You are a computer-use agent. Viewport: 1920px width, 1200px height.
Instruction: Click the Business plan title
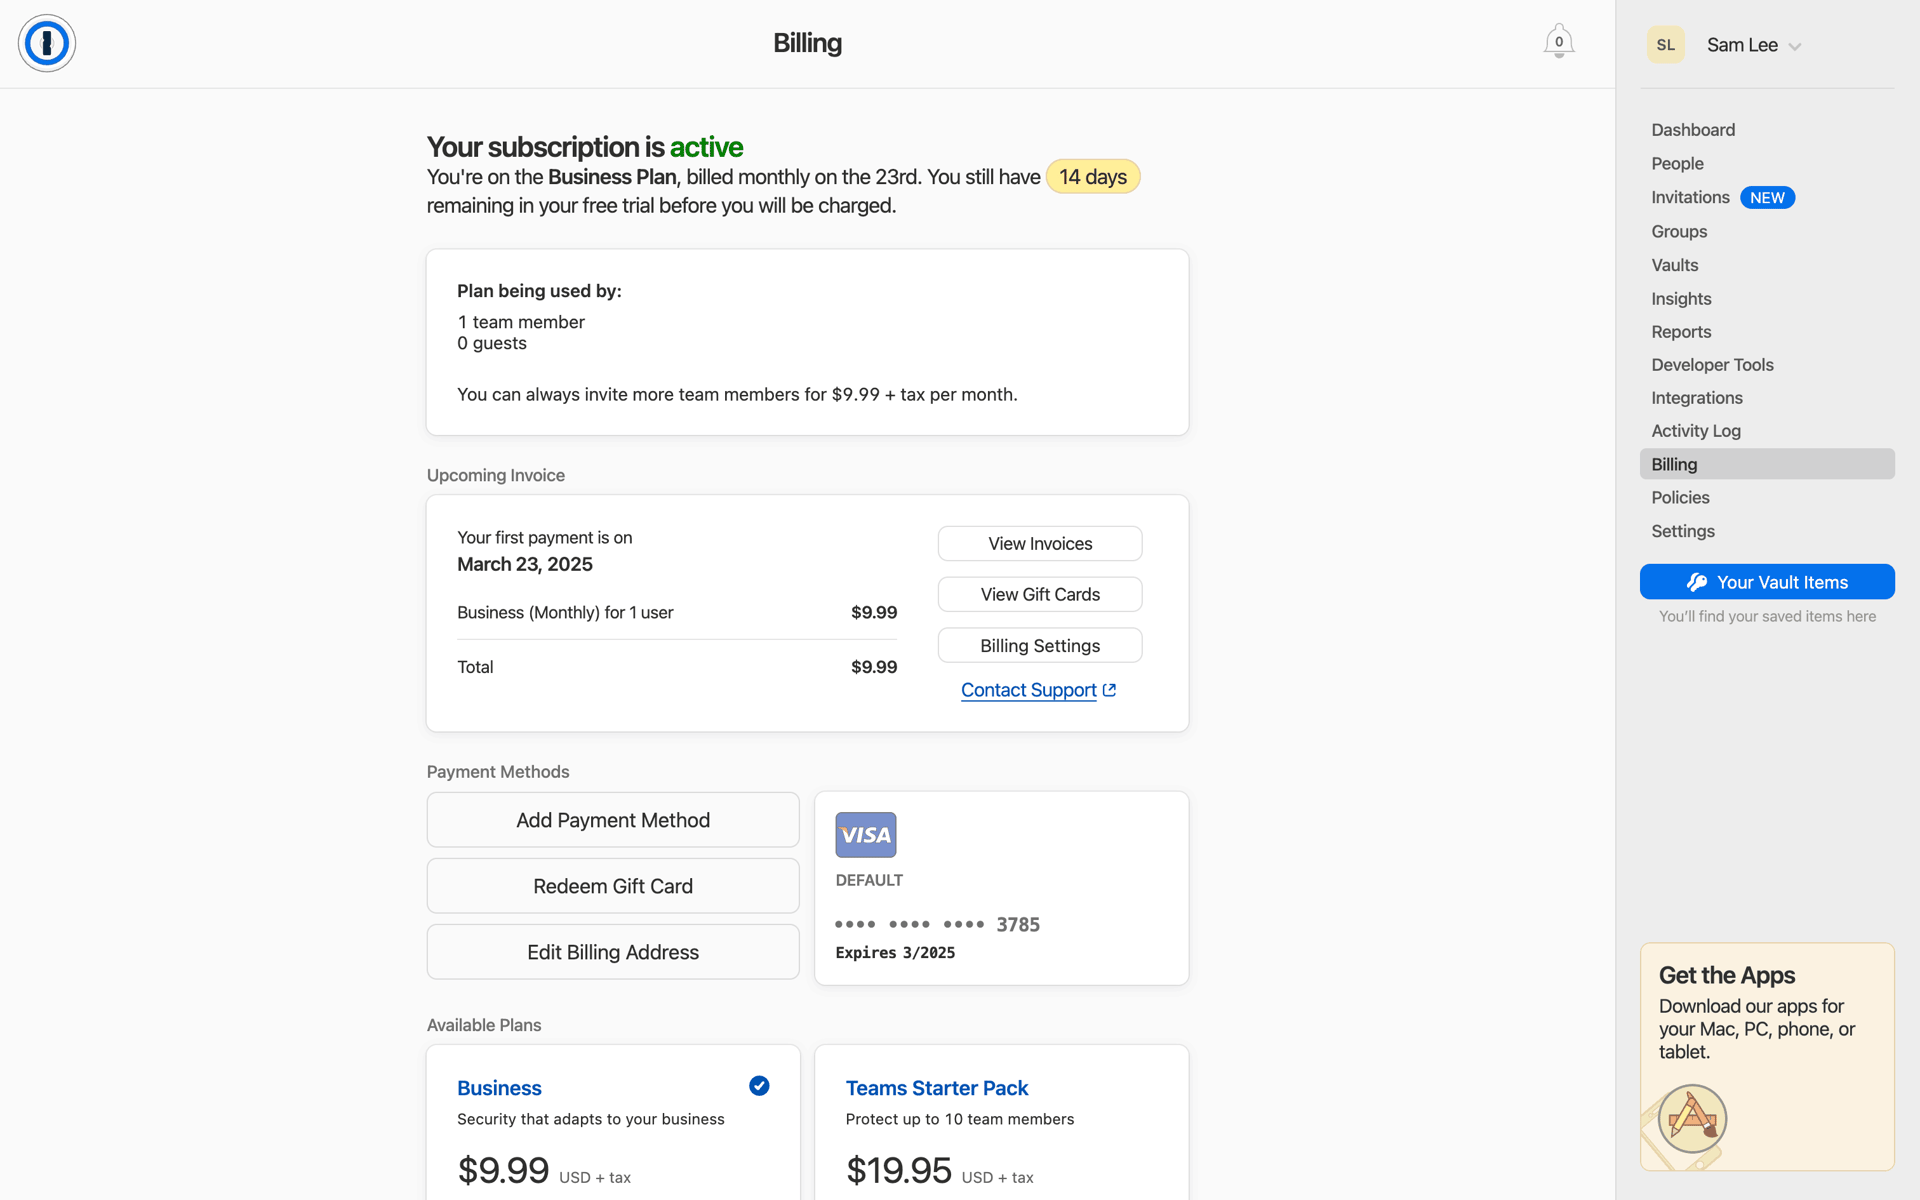coord(499,1088)
